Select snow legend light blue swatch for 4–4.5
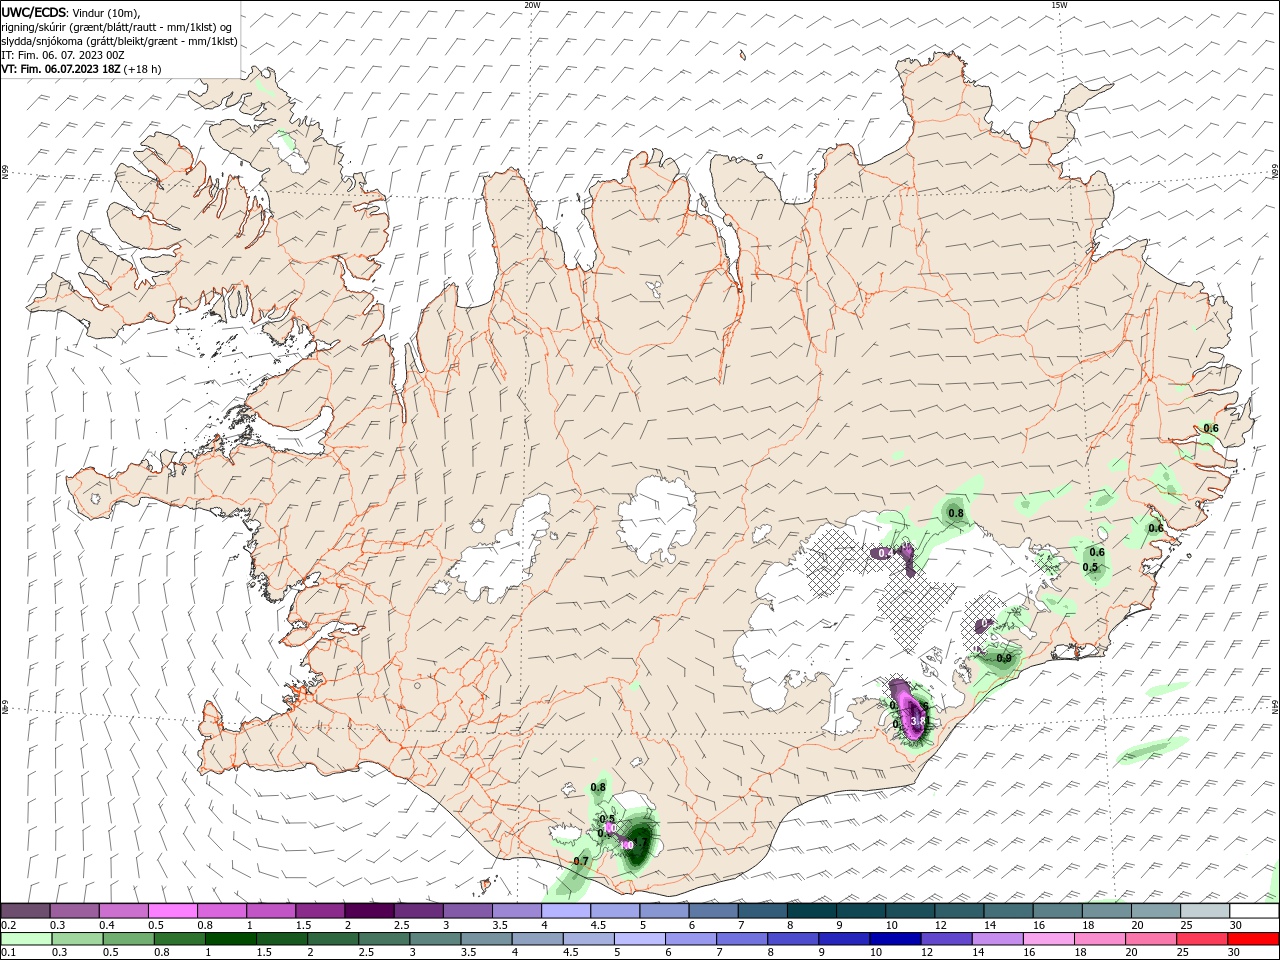Screen dimensions: 1280x960 click(566, 910)
